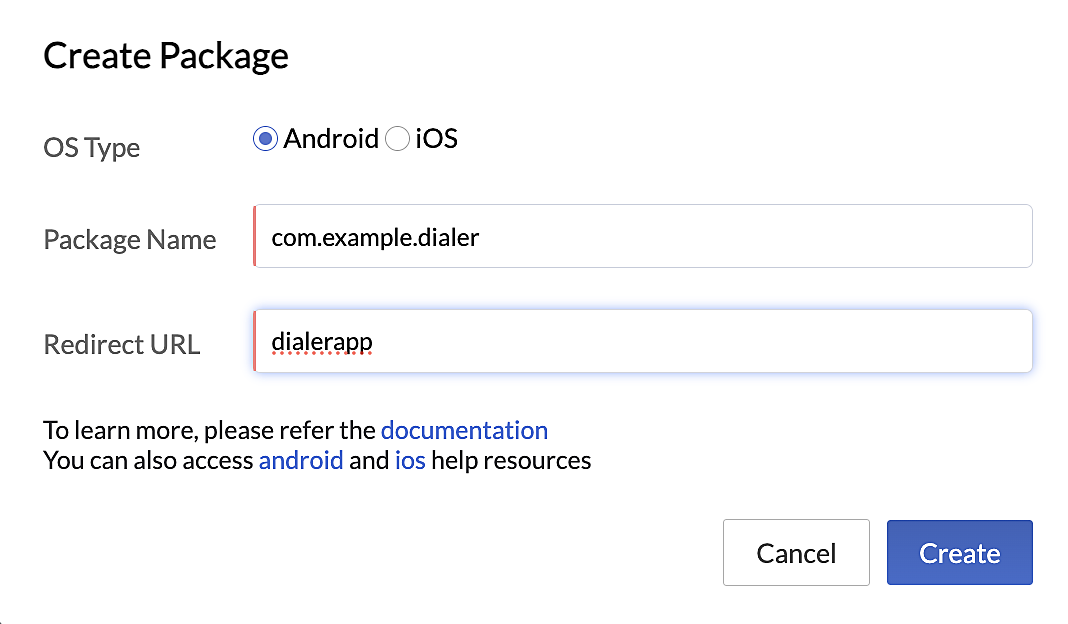Open the ios help resources link
The width and height of the screenshot is (1068, 624).
(410, 461)
